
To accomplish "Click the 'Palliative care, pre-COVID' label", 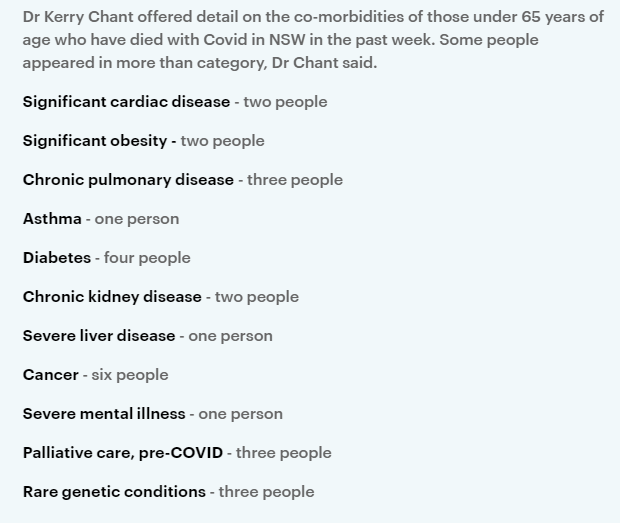I will [x=123, y=453].
